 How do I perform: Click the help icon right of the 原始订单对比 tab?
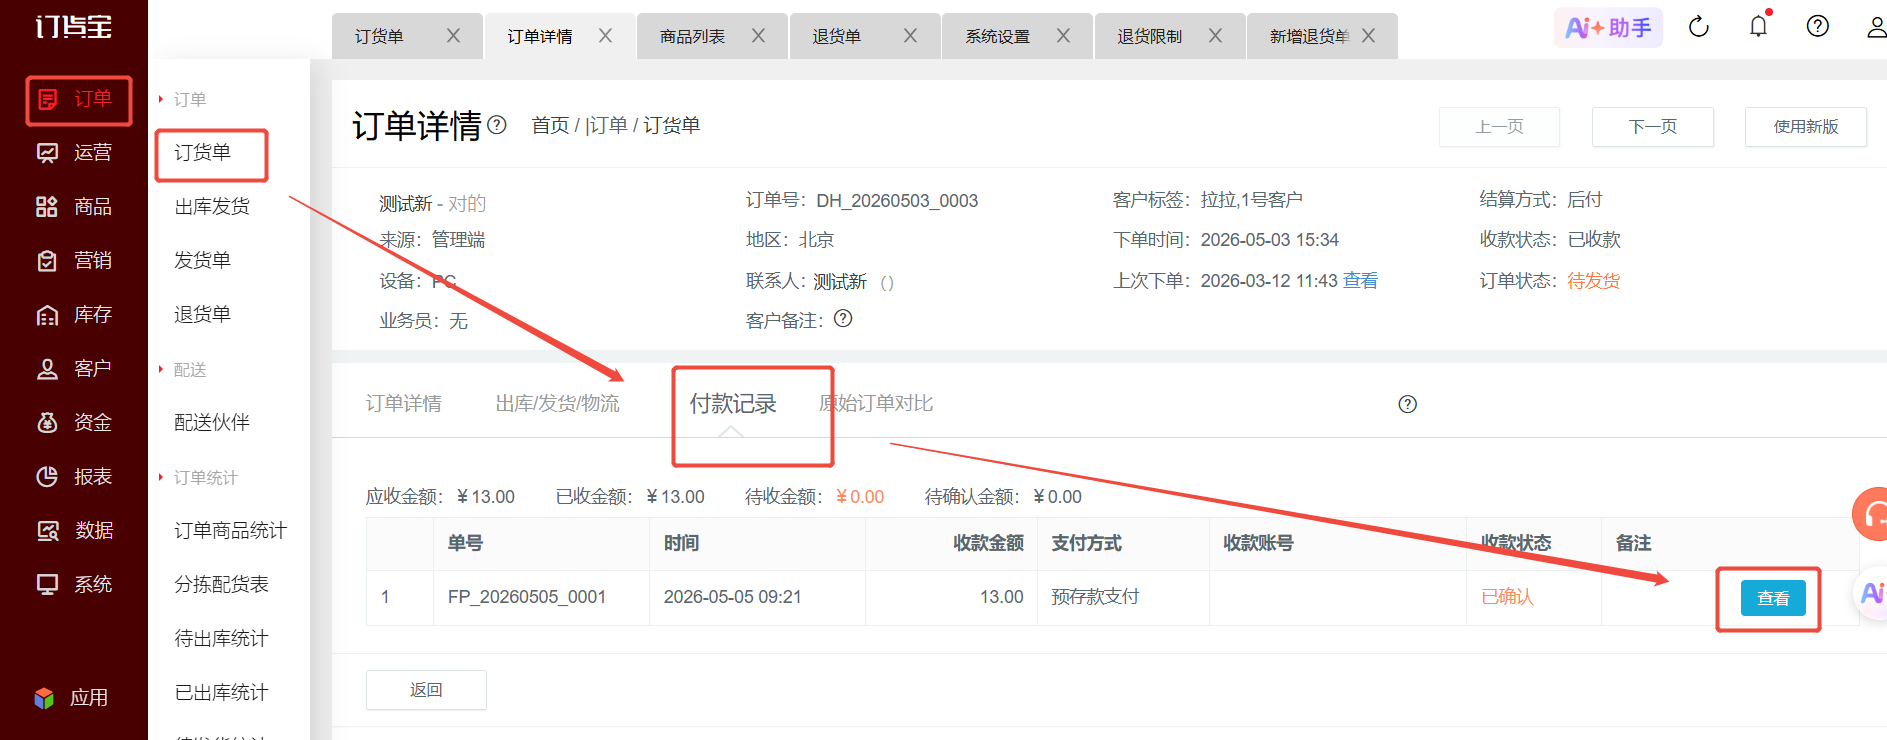pyautogui.click(x=1408, y=404)
